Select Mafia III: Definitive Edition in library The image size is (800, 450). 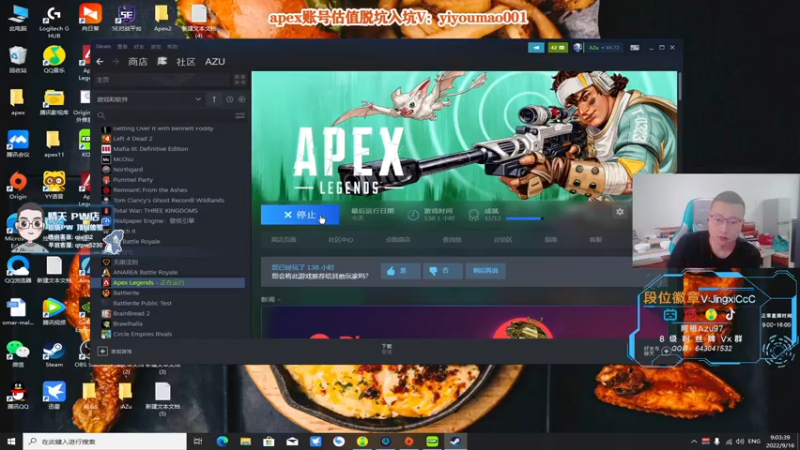(151, 149)
